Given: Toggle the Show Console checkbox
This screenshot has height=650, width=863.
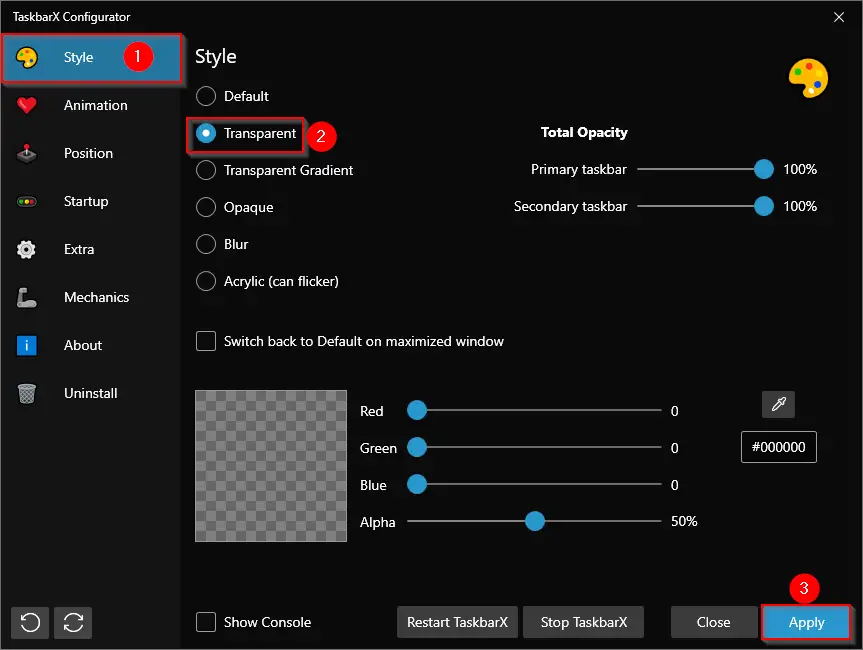Looking at the screenshot, I should pyautogui.click(x=206, y=622).
